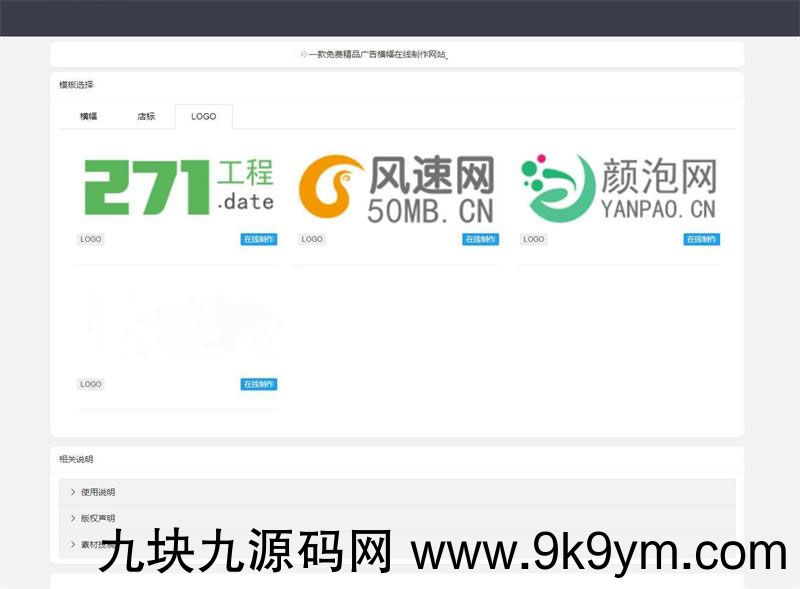Select the LOGO tab in template chooser

tap(203, 117)
